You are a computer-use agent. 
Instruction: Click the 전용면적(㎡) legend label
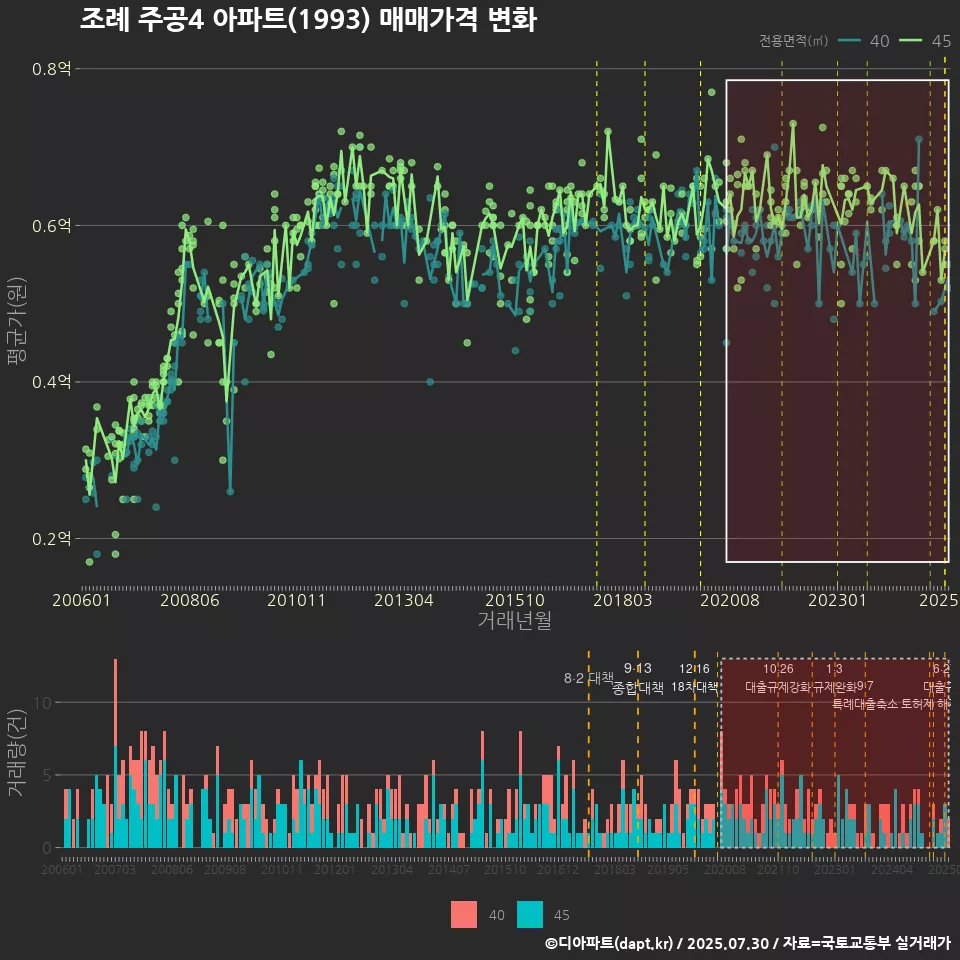[x=793, y=41]
